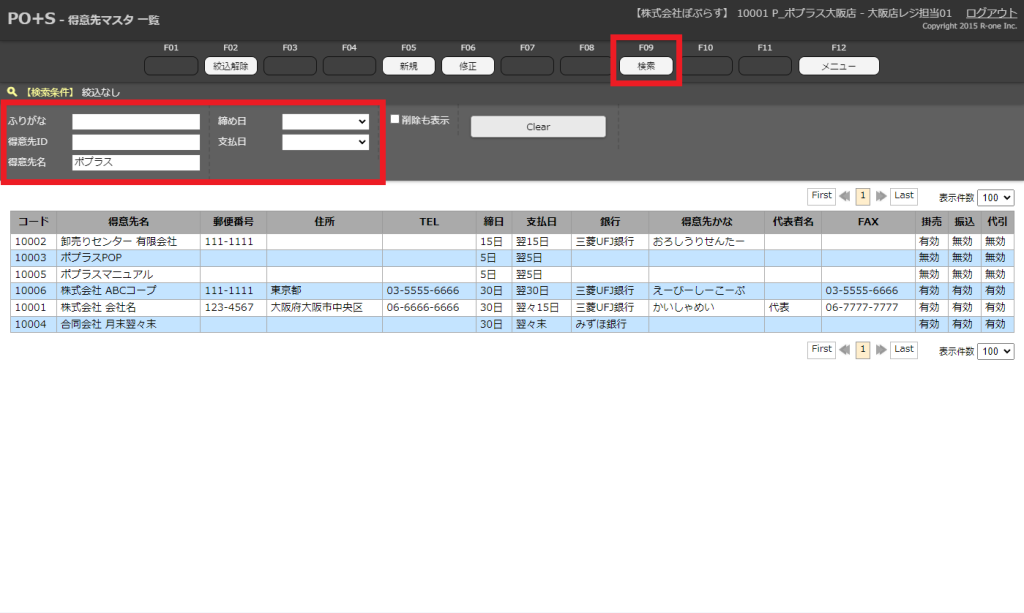Enable the 削除も表示 checkbox
The image size is (1024, 613).
[395, 120]
